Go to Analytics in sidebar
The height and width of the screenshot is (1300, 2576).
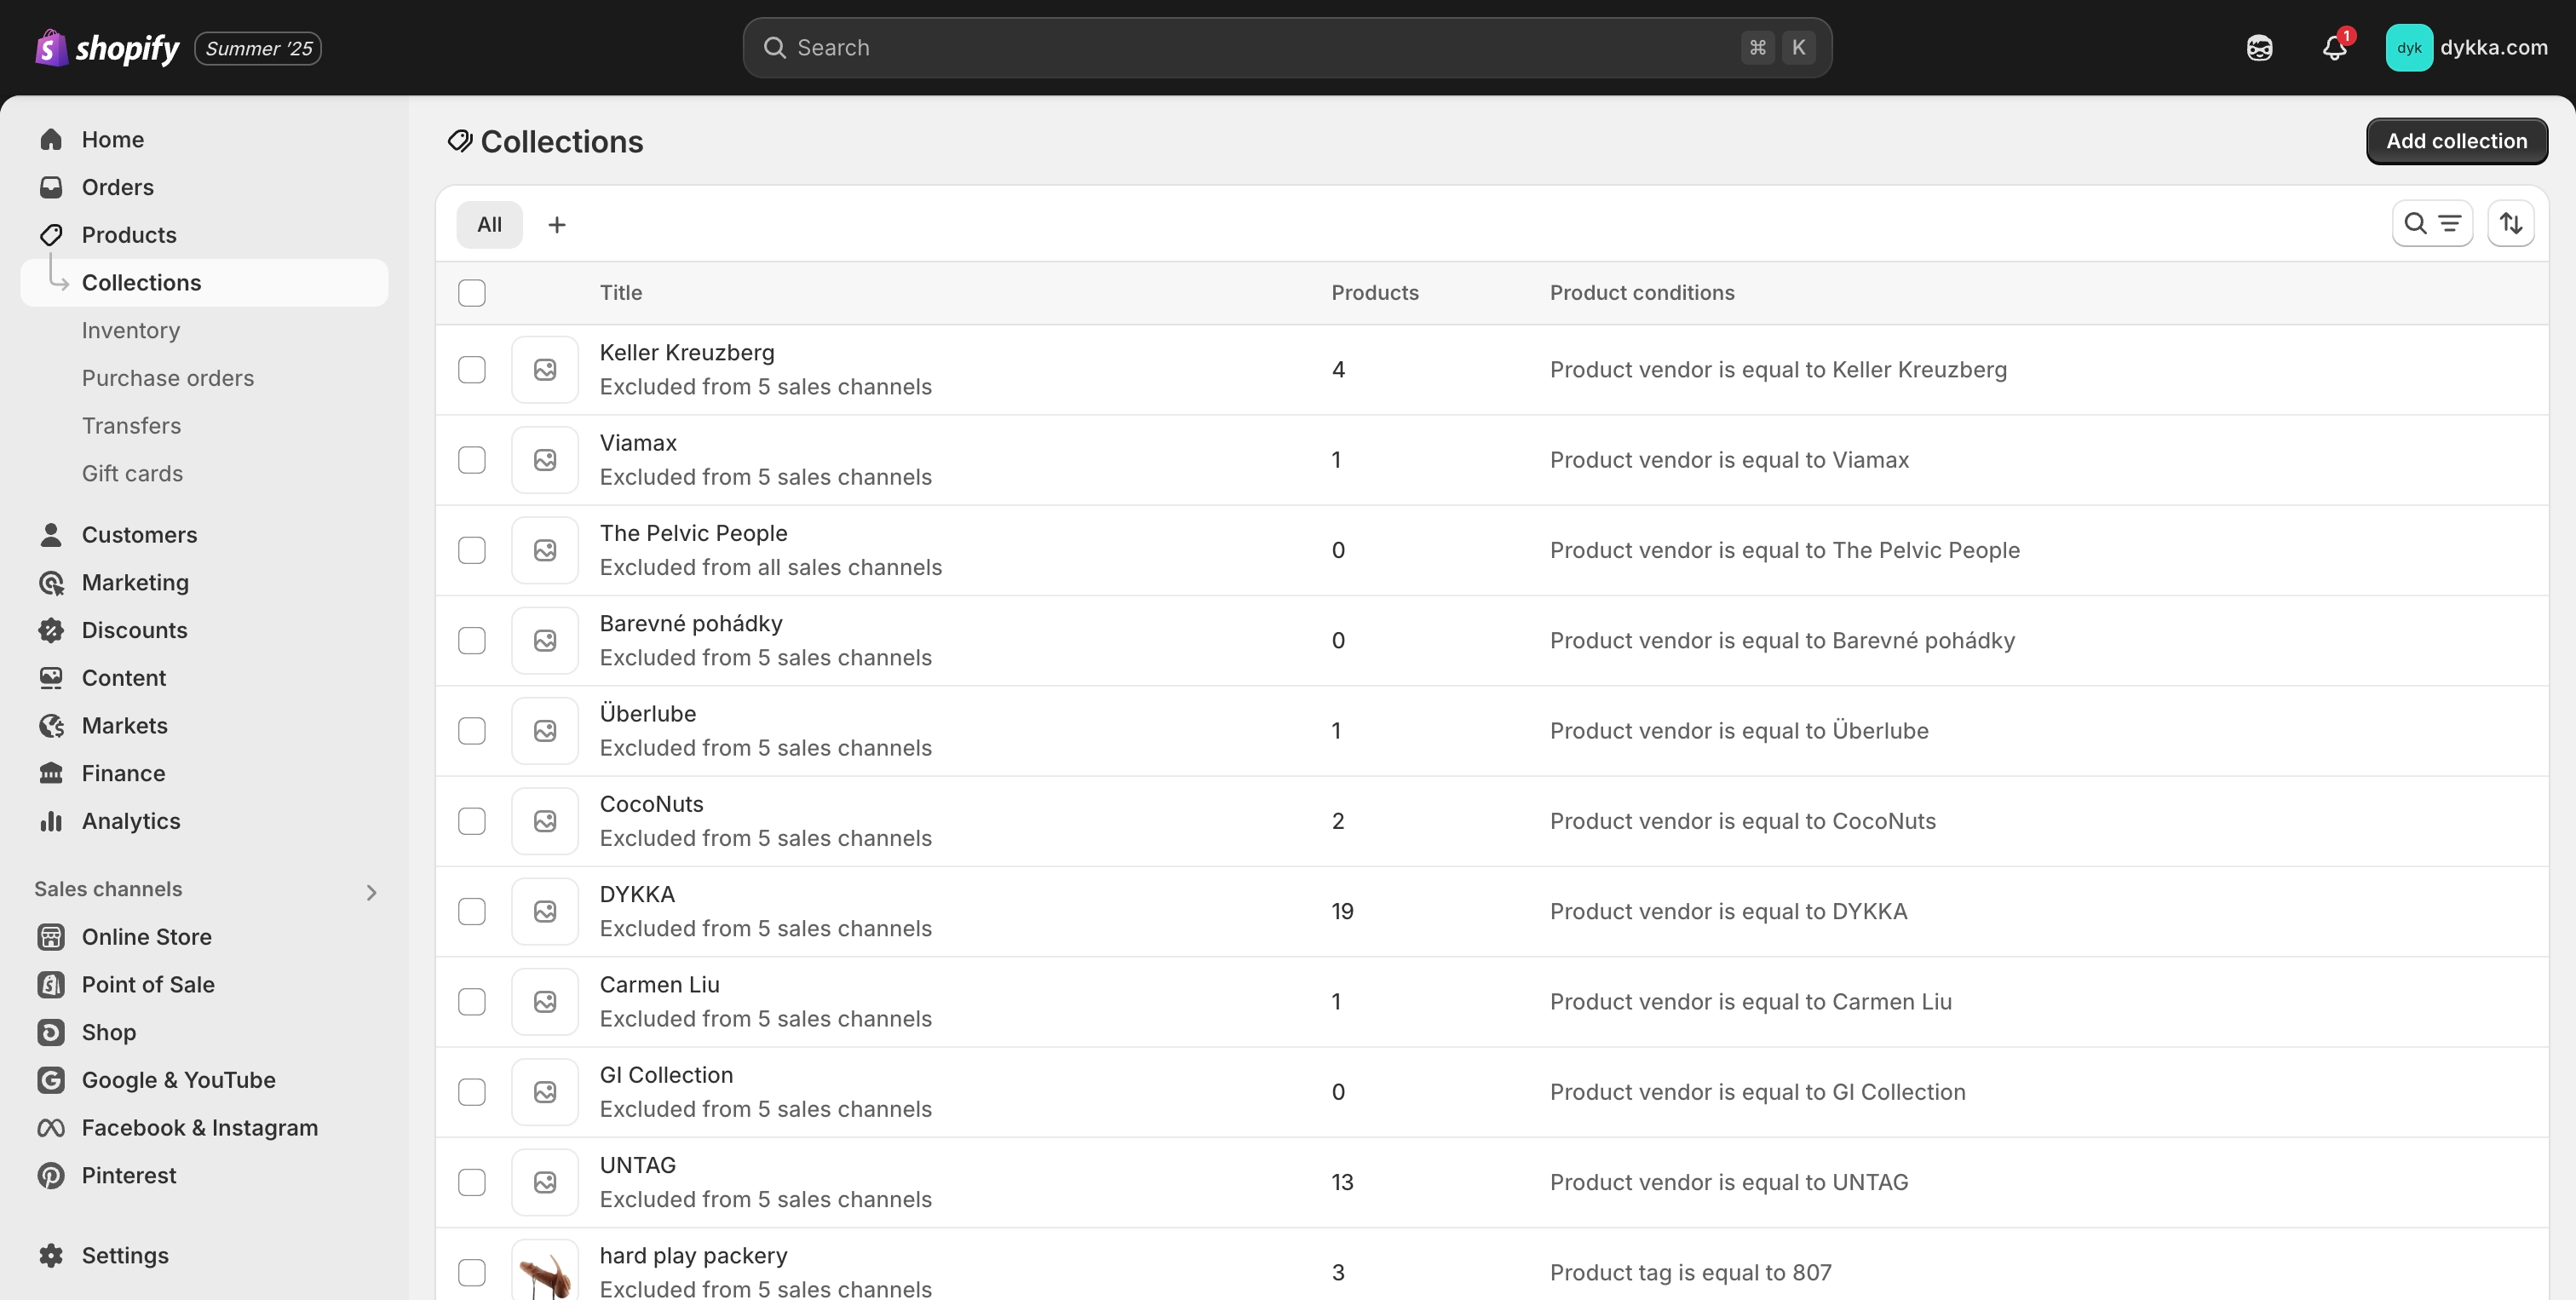click(x=130, y=821)
